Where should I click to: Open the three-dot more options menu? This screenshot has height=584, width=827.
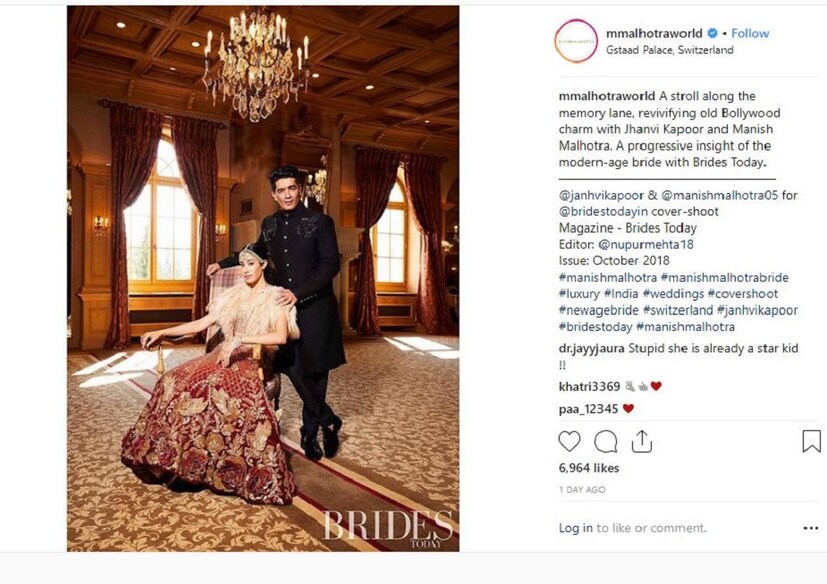coord(811,528)
